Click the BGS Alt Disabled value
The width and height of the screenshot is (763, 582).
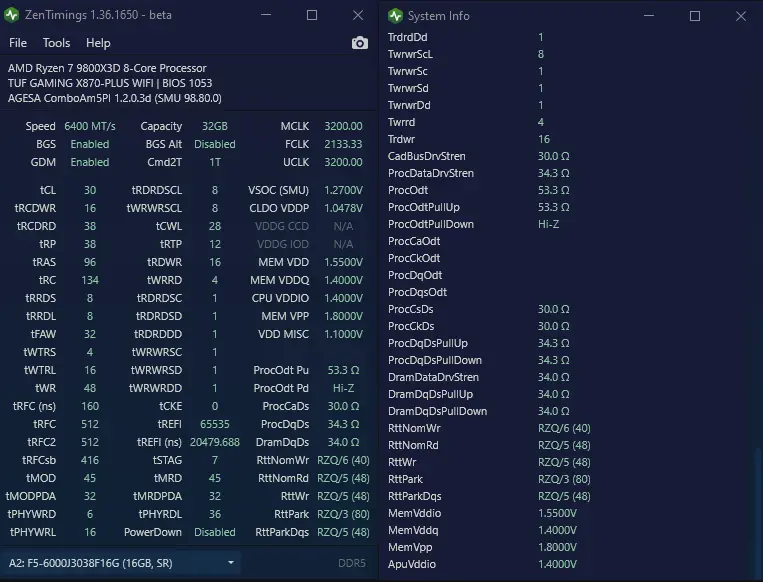click(x=215, y=144)
